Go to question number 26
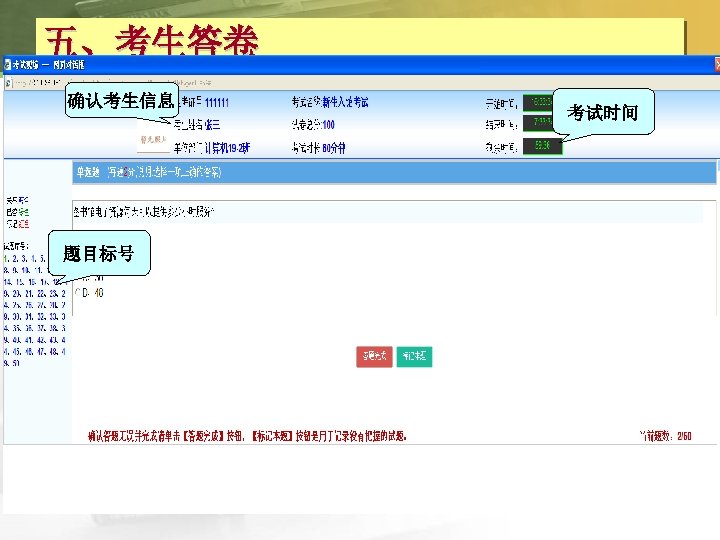Viewport: 720px width, 540px height. [x=29, y=306]
